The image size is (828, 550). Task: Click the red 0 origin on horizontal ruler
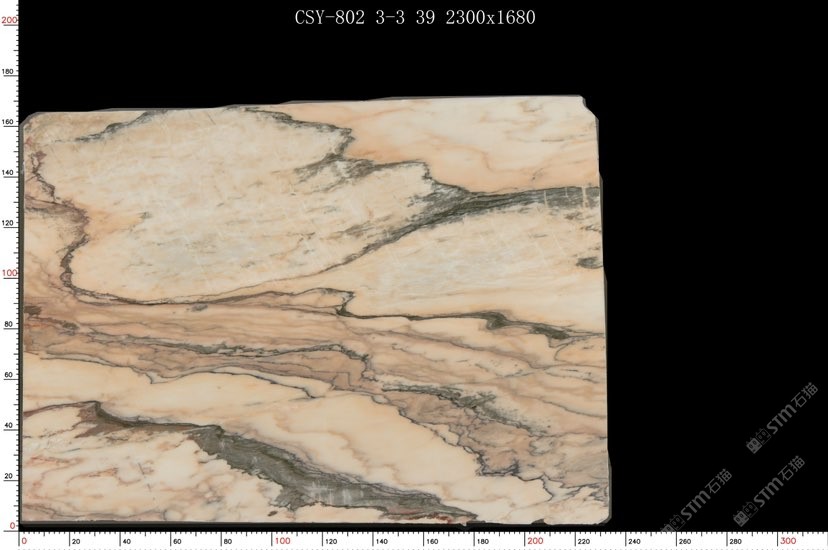pyautogui.click(x=24, y=541)
